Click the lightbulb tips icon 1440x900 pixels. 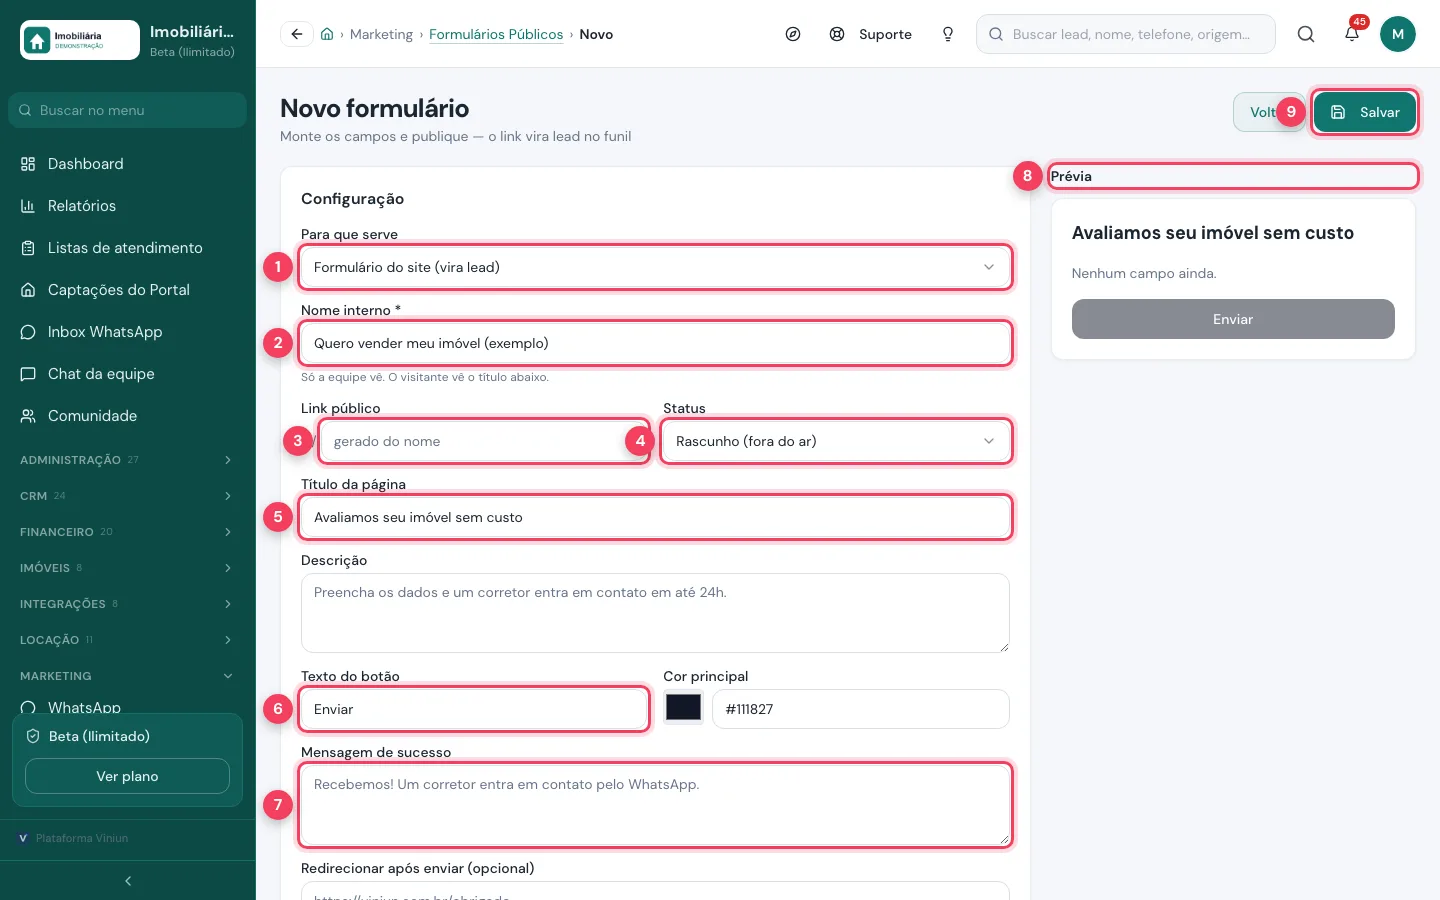[948, 34]
